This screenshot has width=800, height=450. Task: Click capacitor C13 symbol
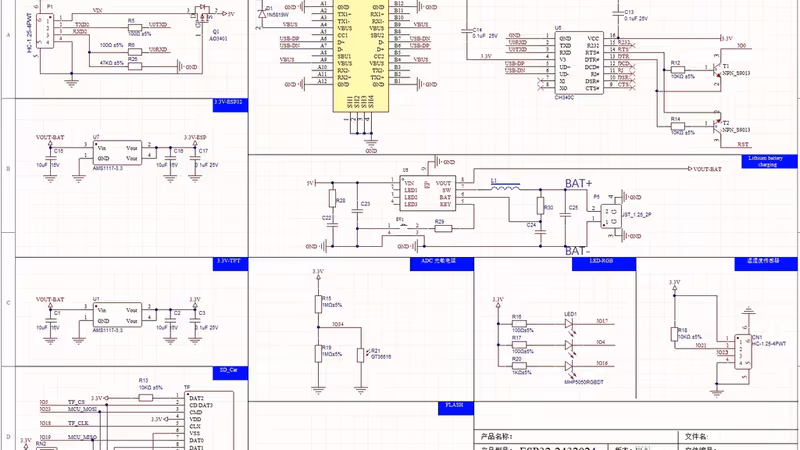point(617,13)
